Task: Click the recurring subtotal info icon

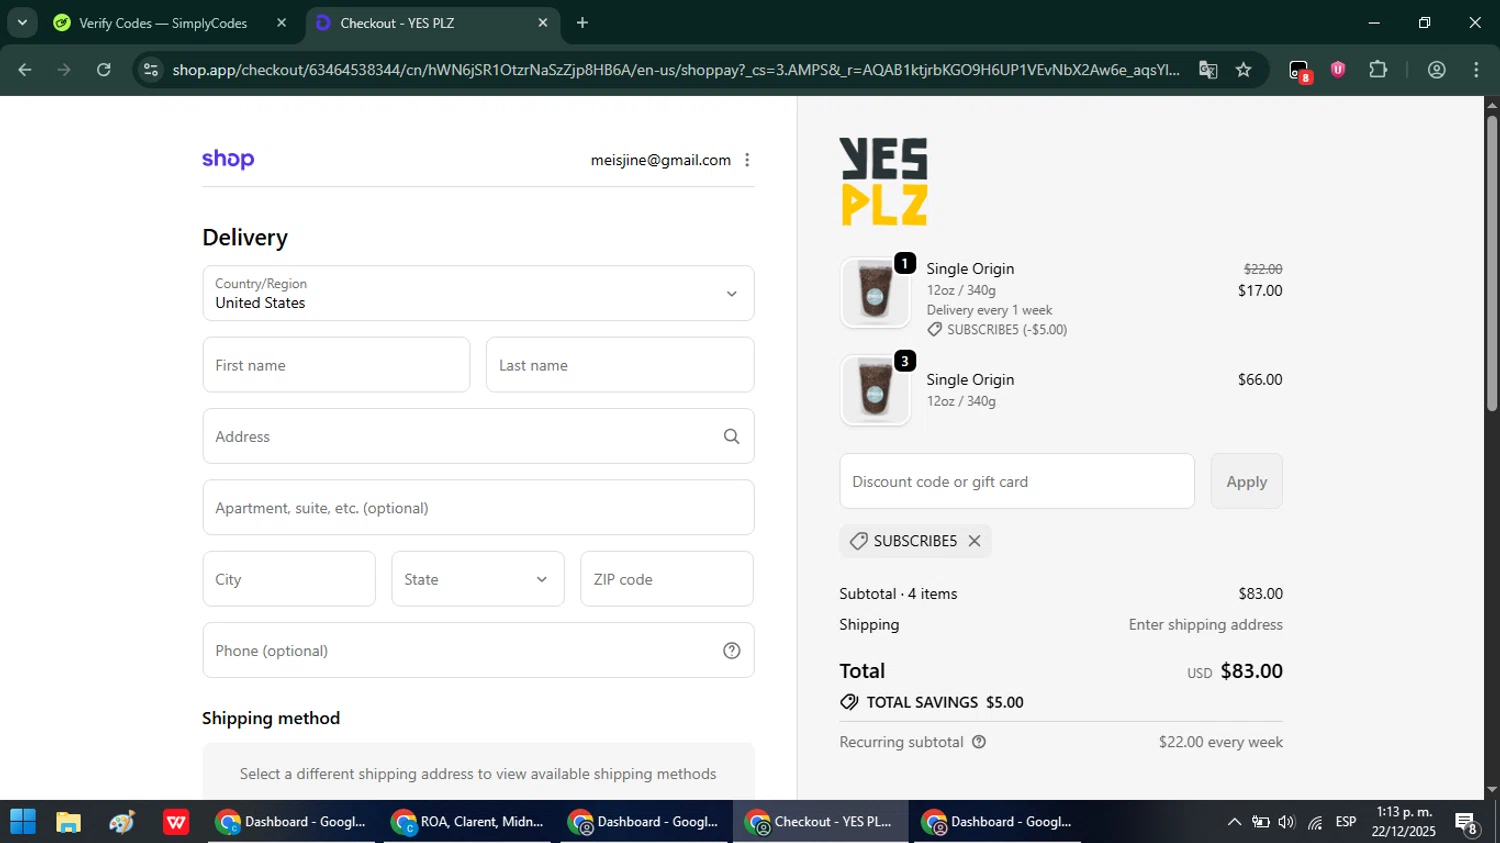Action: click(x=979, y=742)
